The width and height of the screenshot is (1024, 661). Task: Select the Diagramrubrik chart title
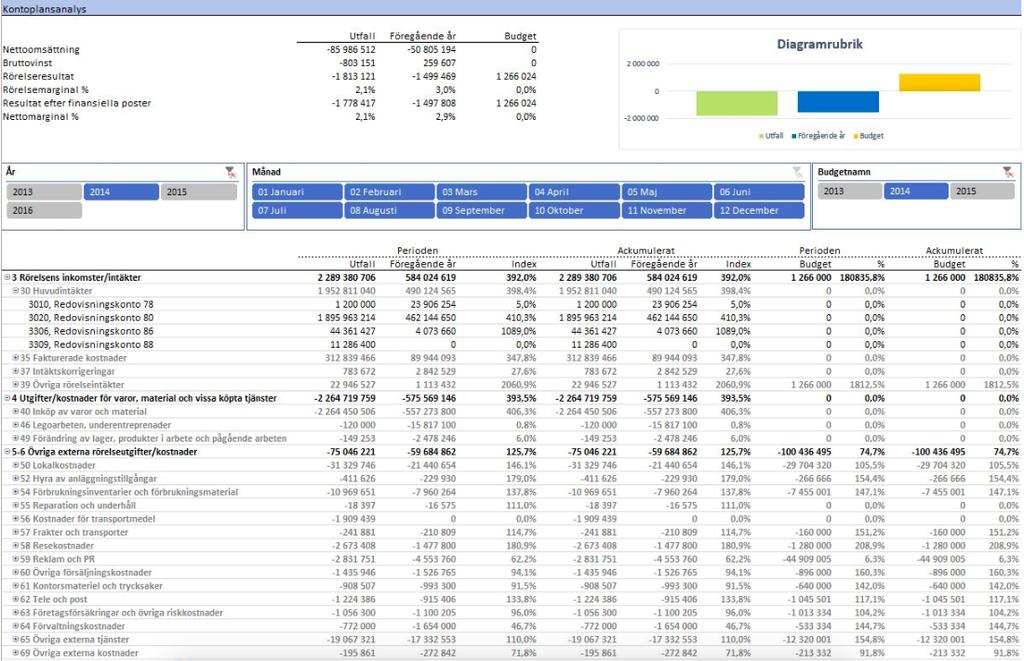(820, 44)
